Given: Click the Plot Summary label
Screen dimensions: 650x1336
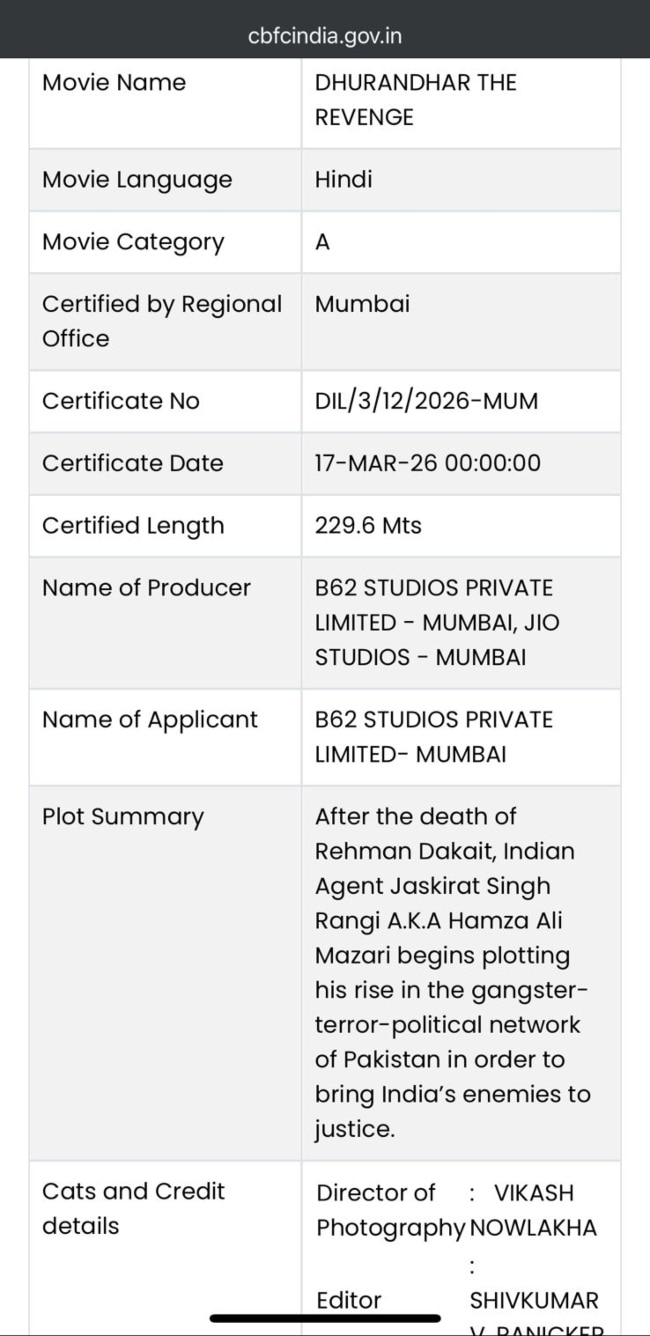Looking at the screenshot, I should (x=123, y=816).
